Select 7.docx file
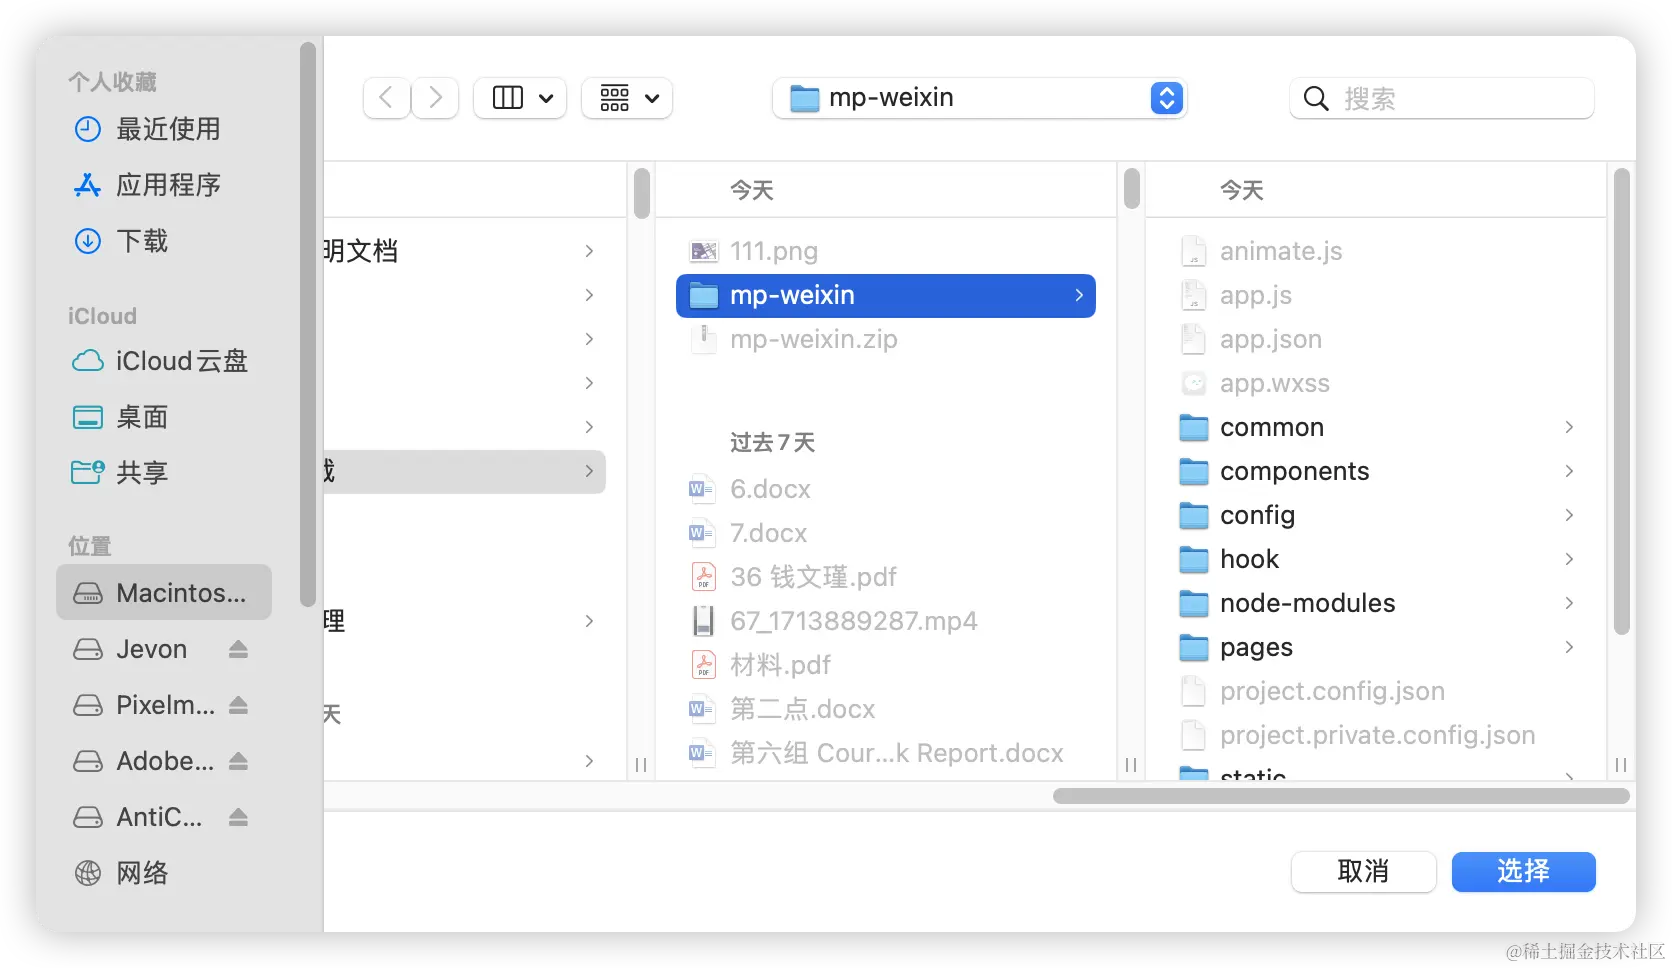 [x=886, y=533]
